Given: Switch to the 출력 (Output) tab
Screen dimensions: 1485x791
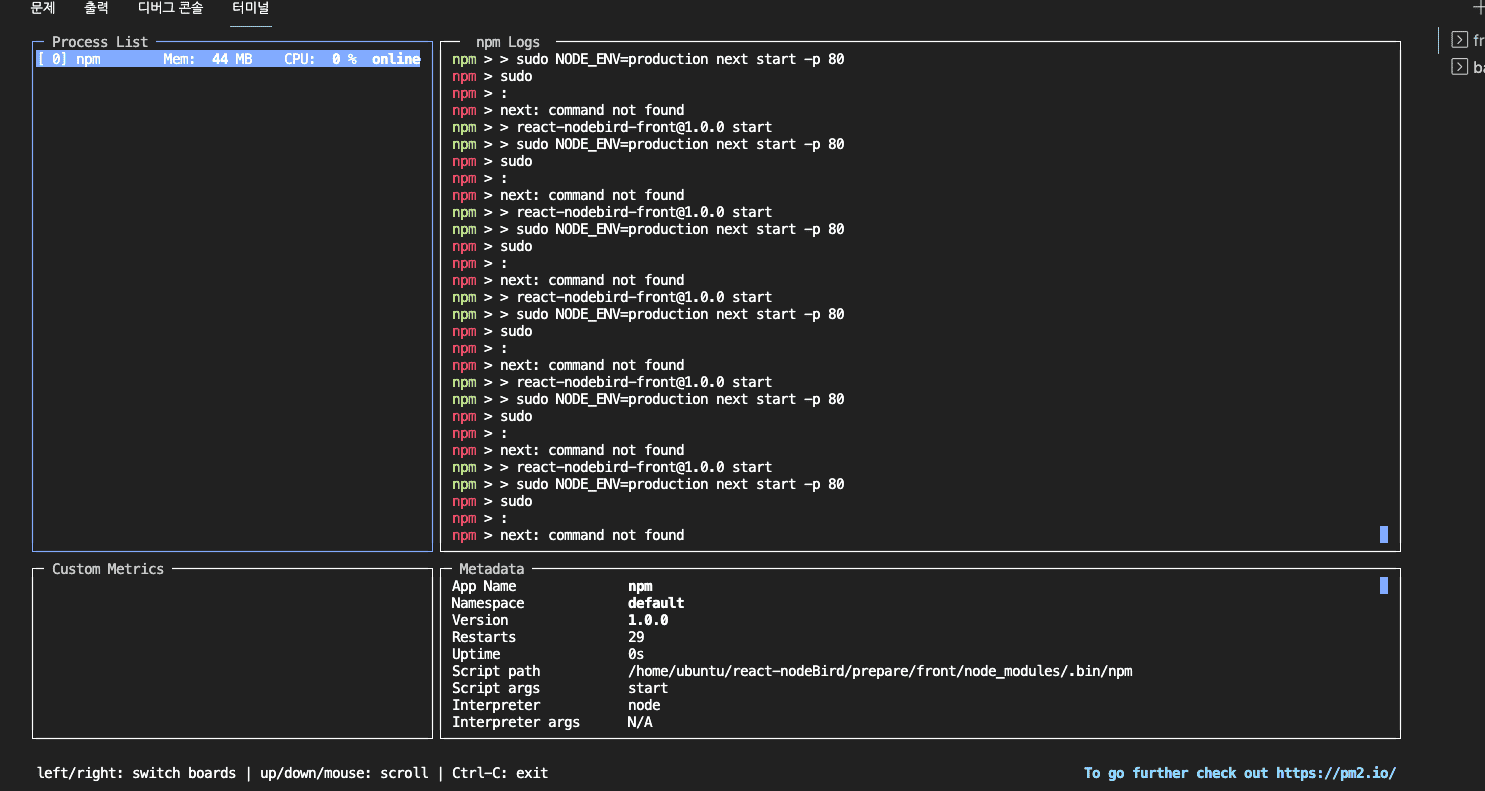Looking at the screenshot, I should (x=96, y=8).
